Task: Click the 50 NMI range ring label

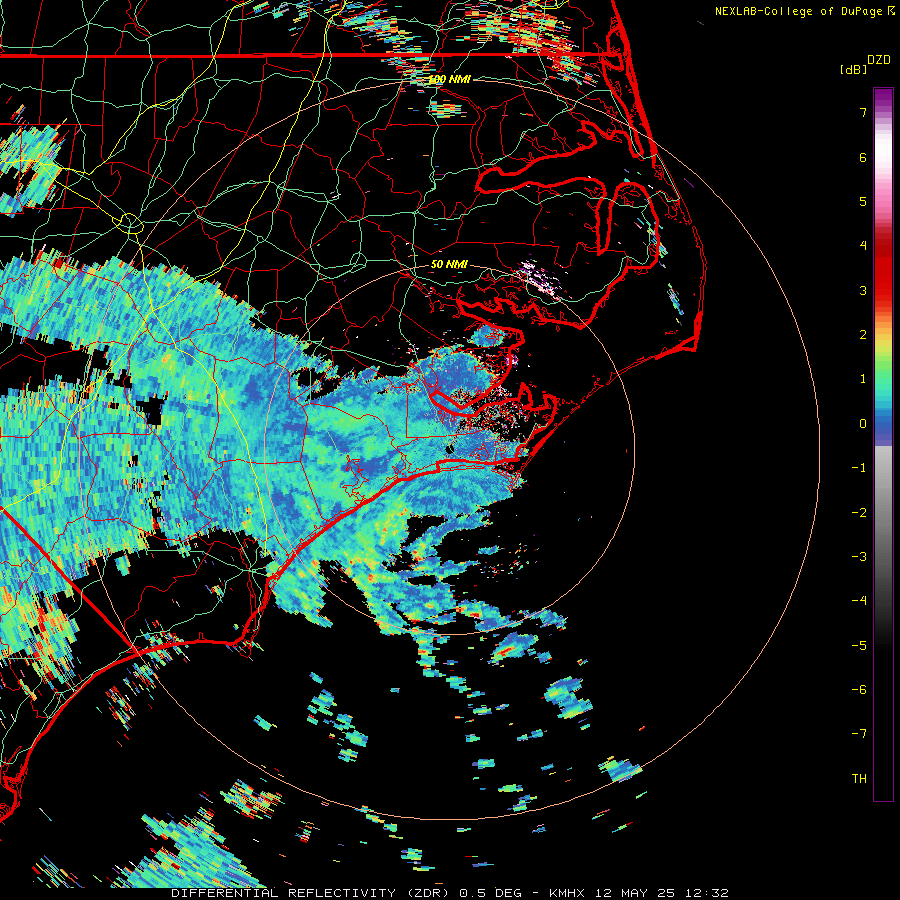Action: click(x=449, y=265)
